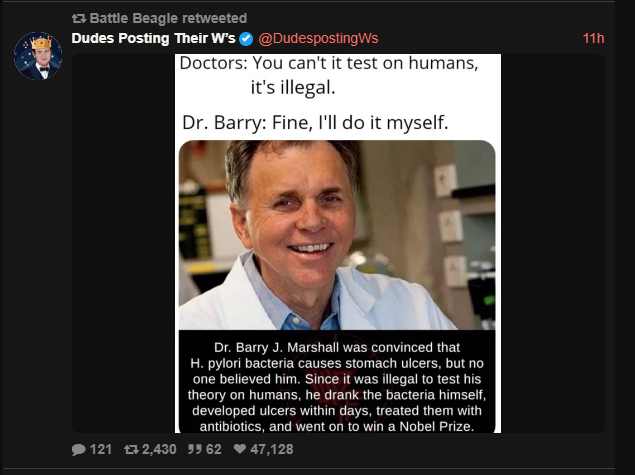Open the 'Dudes Posting Their W's' profile name
This screenshot has height=475, width=635.
click(x=153, y=38)
